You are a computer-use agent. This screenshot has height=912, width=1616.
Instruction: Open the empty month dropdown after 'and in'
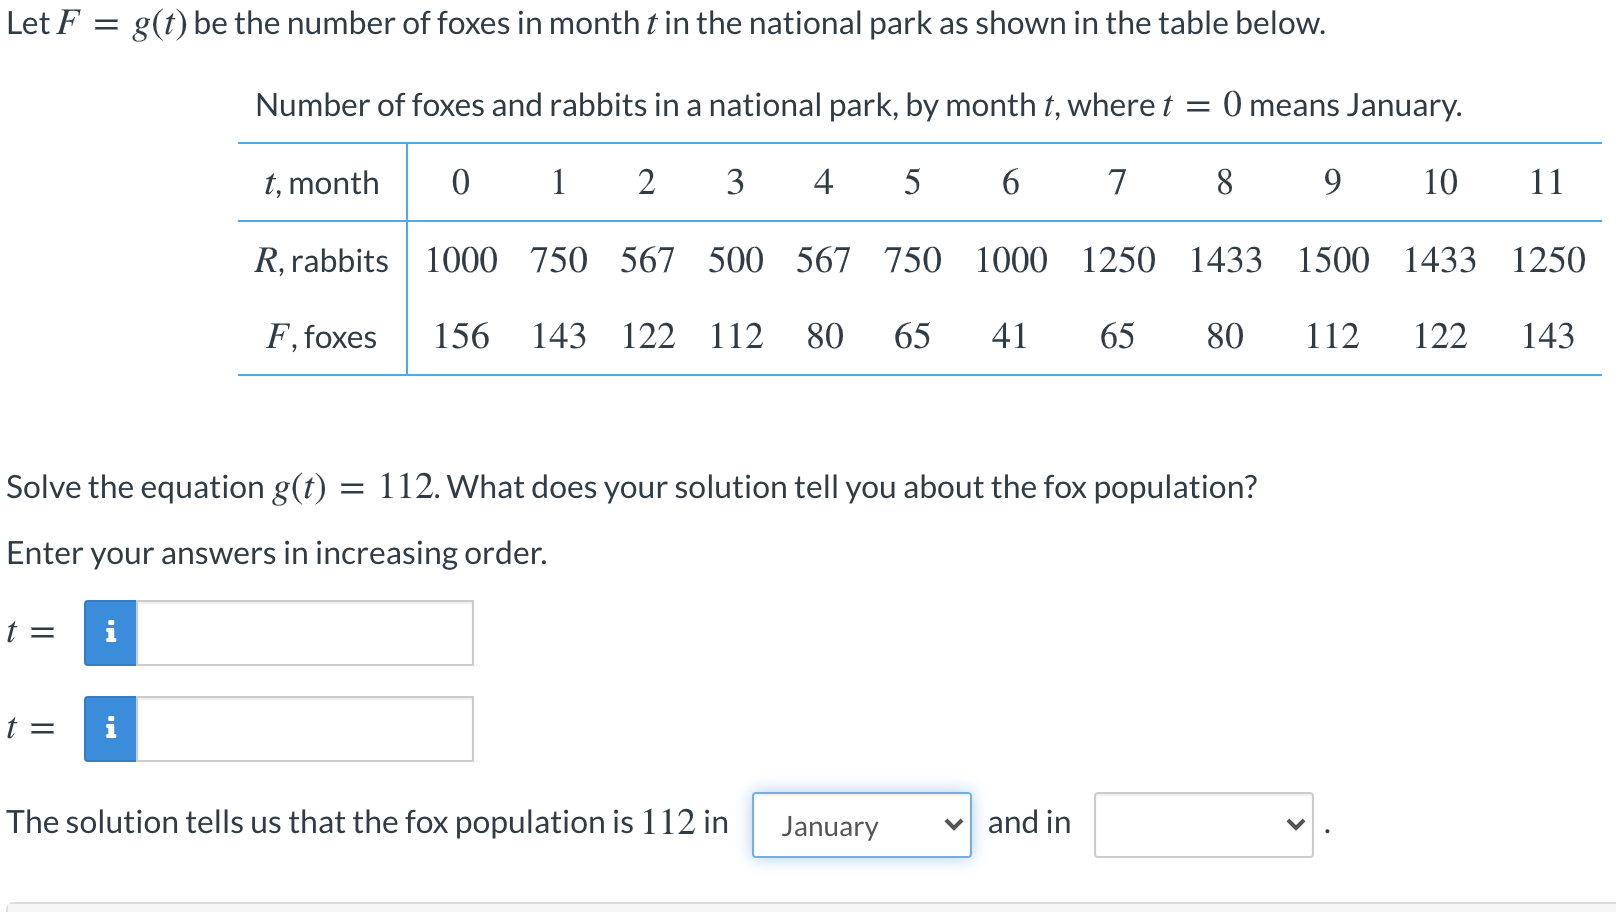[x=1203, y=825]
